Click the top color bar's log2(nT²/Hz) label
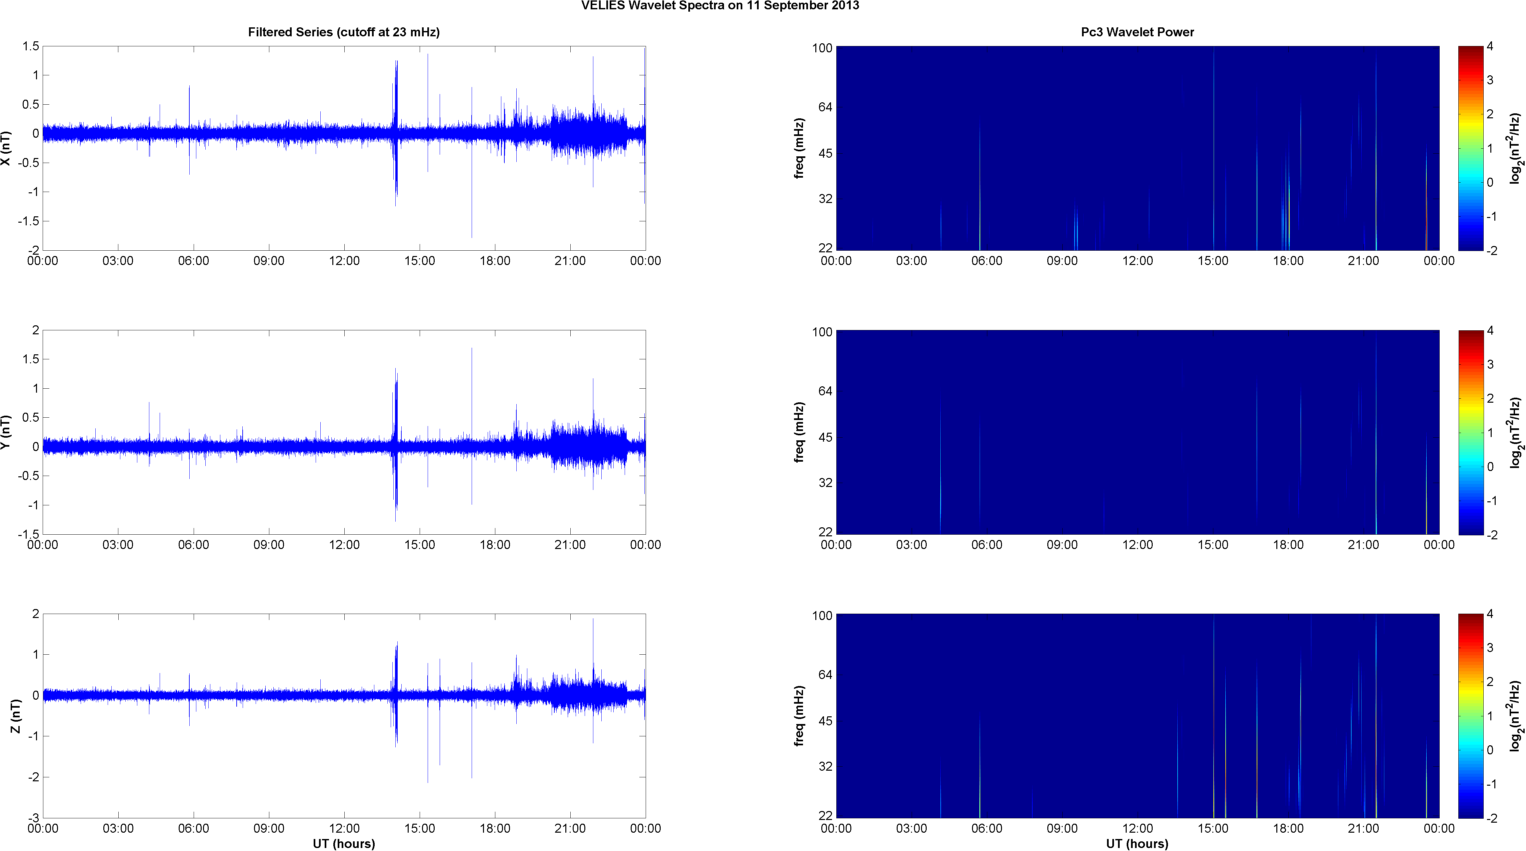 point(1516,148)
